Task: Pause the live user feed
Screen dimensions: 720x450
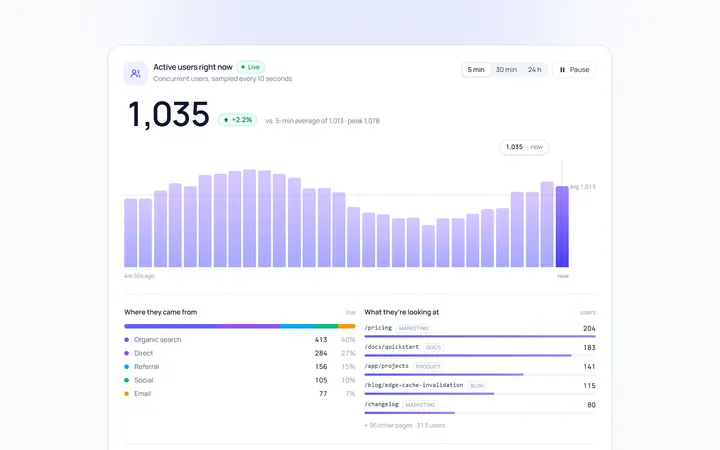Action: [x=574, y=70]
